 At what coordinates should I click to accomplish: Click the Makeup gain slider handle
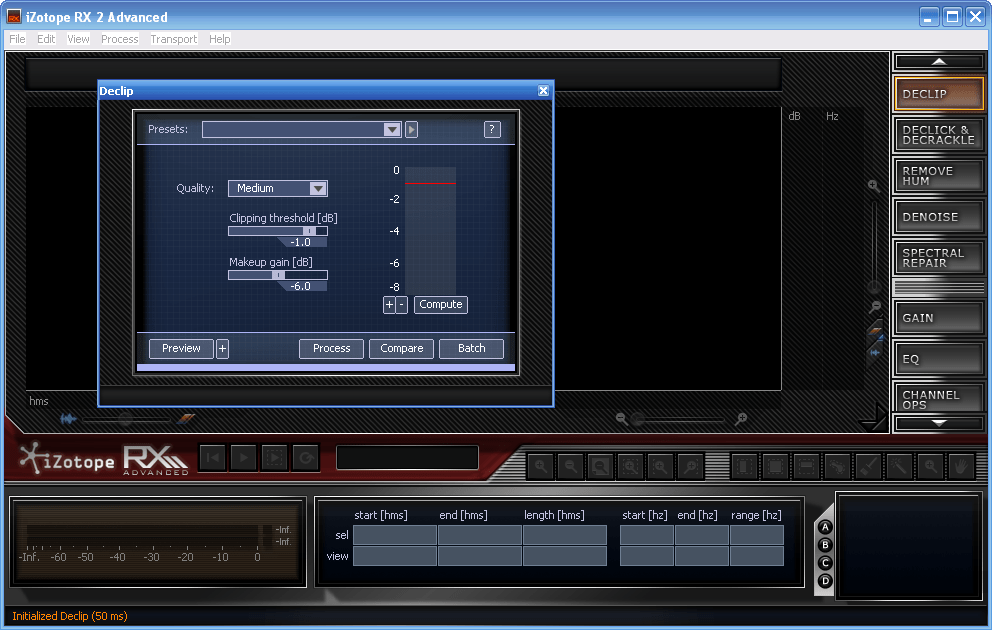[x=278, y=275]
